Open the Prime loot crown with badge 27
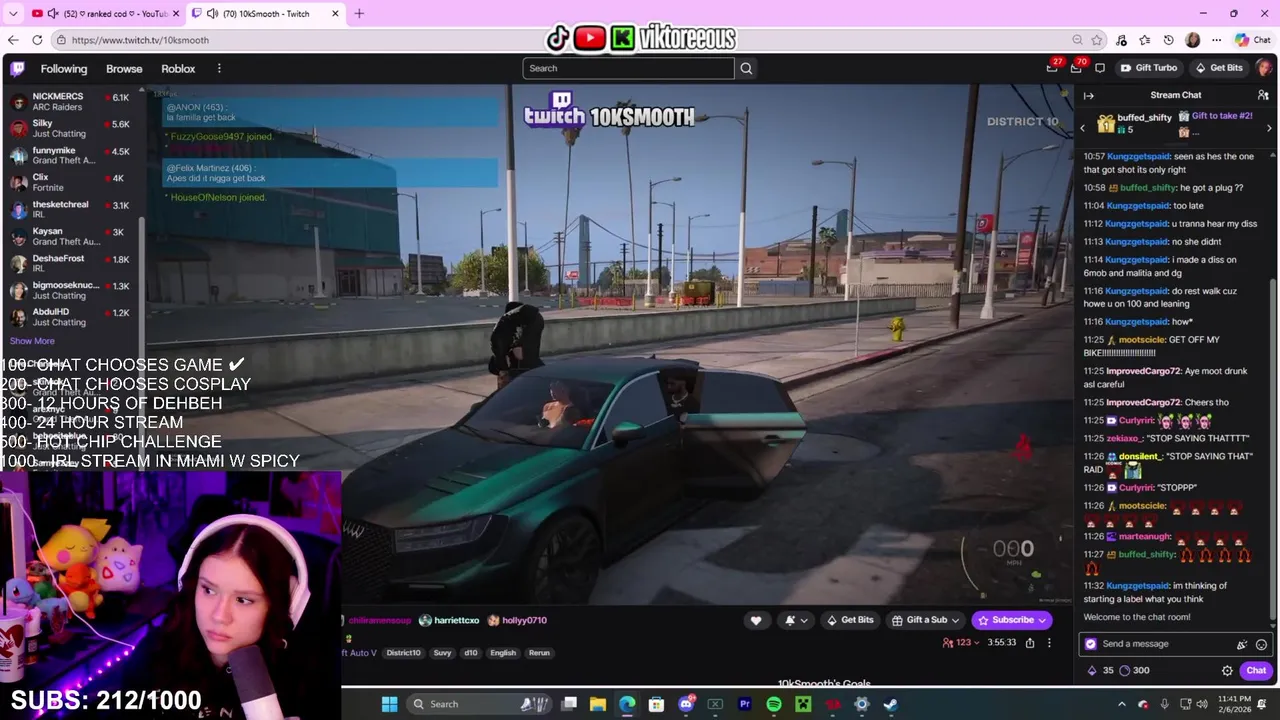The height and width of the screenshot is (720, 1280). (x=1052, y=68)
